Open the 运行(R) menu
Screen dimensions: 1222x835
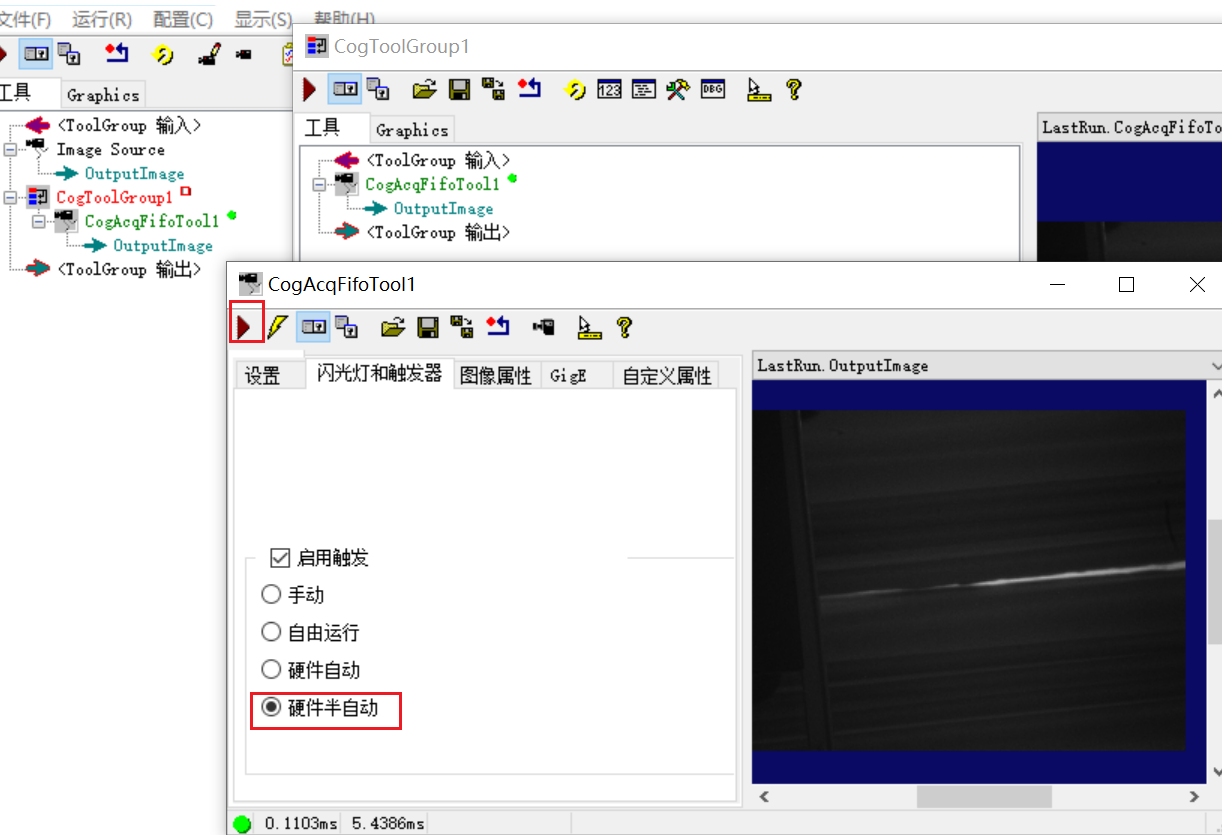(102, 19)
